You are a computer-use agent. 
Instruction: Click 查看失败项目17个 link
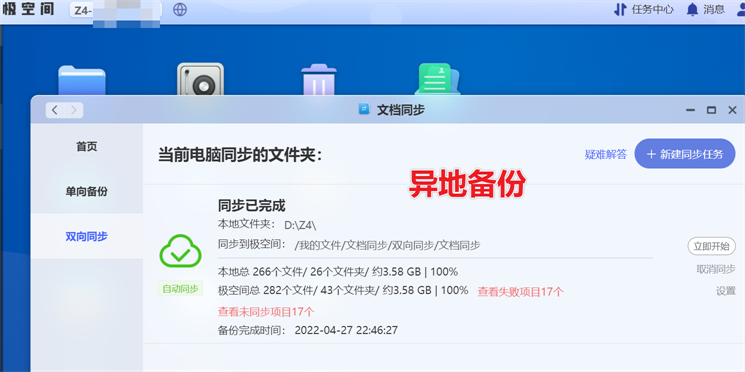520,292
